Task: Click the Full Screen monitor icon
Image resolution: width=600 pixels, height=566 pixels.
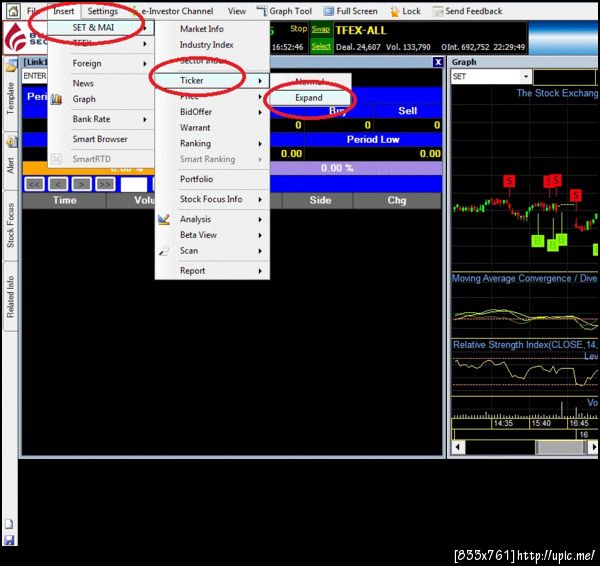Action: (329, 11)
